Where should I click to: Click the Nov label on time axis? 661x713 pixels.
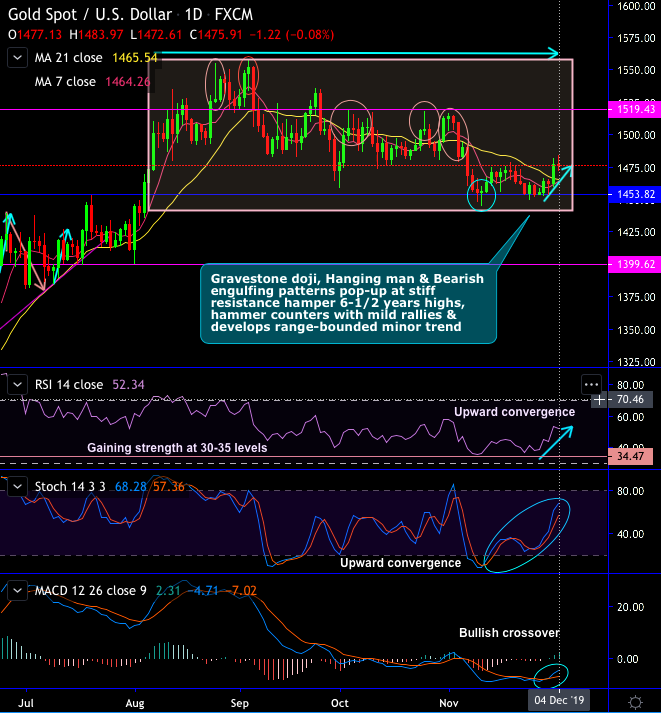[x=449, y=703]
